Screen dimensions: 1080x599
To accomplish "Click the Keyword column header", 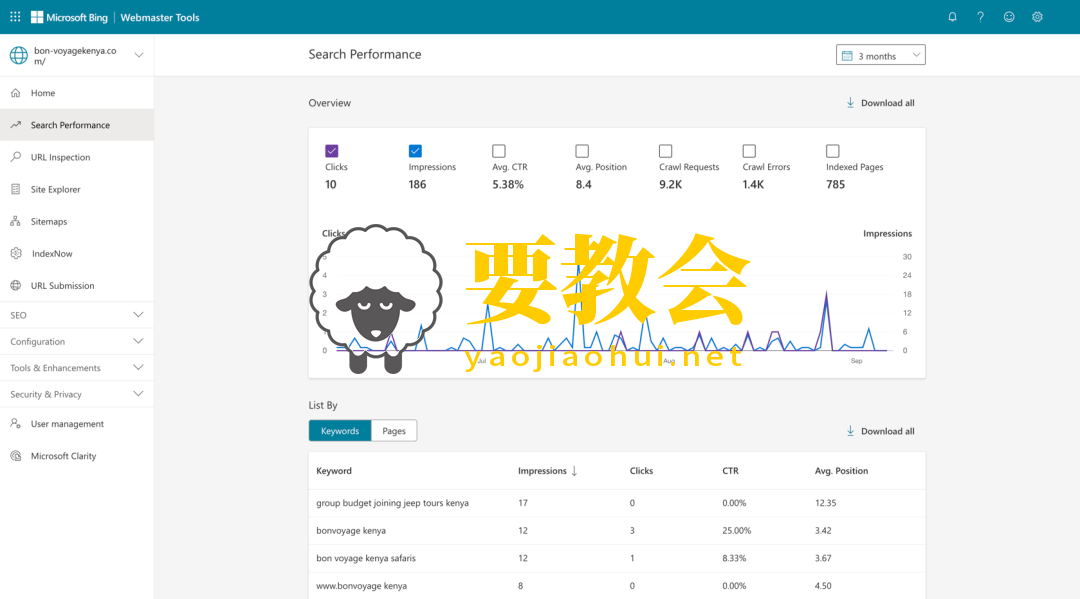I will (334, 471).
